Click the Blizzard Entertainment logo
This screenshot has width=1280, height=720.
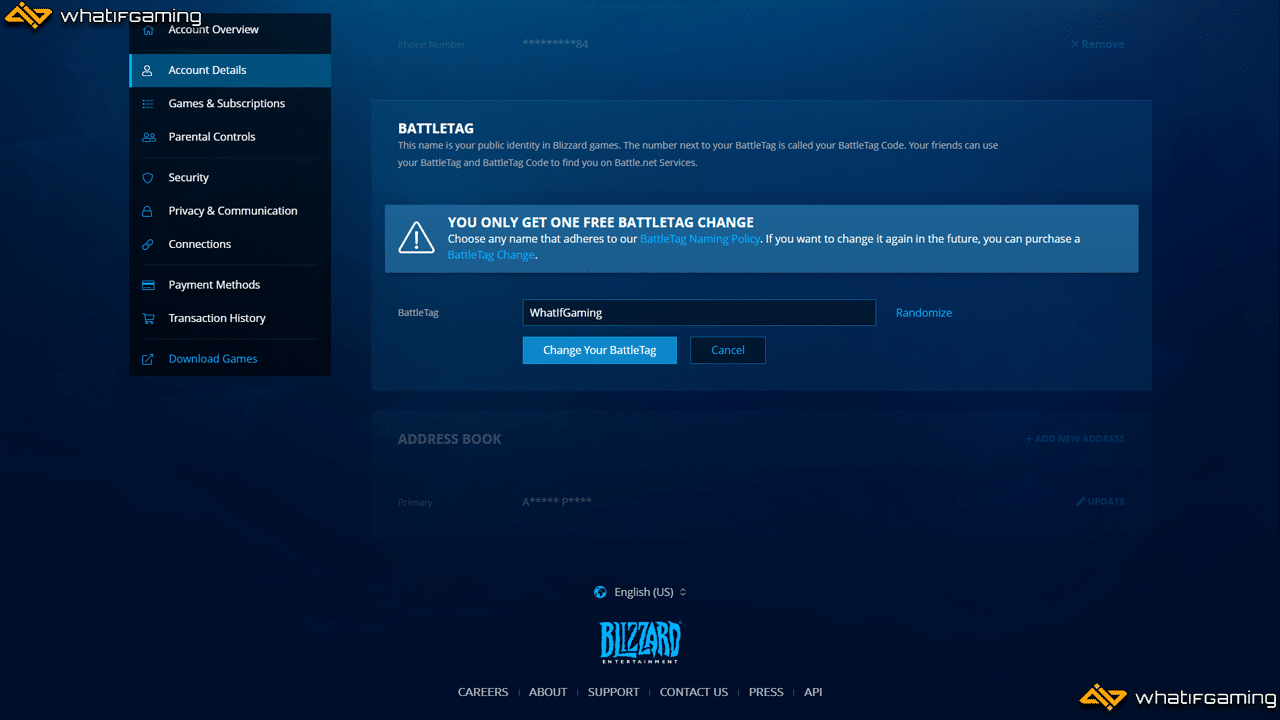640,642
